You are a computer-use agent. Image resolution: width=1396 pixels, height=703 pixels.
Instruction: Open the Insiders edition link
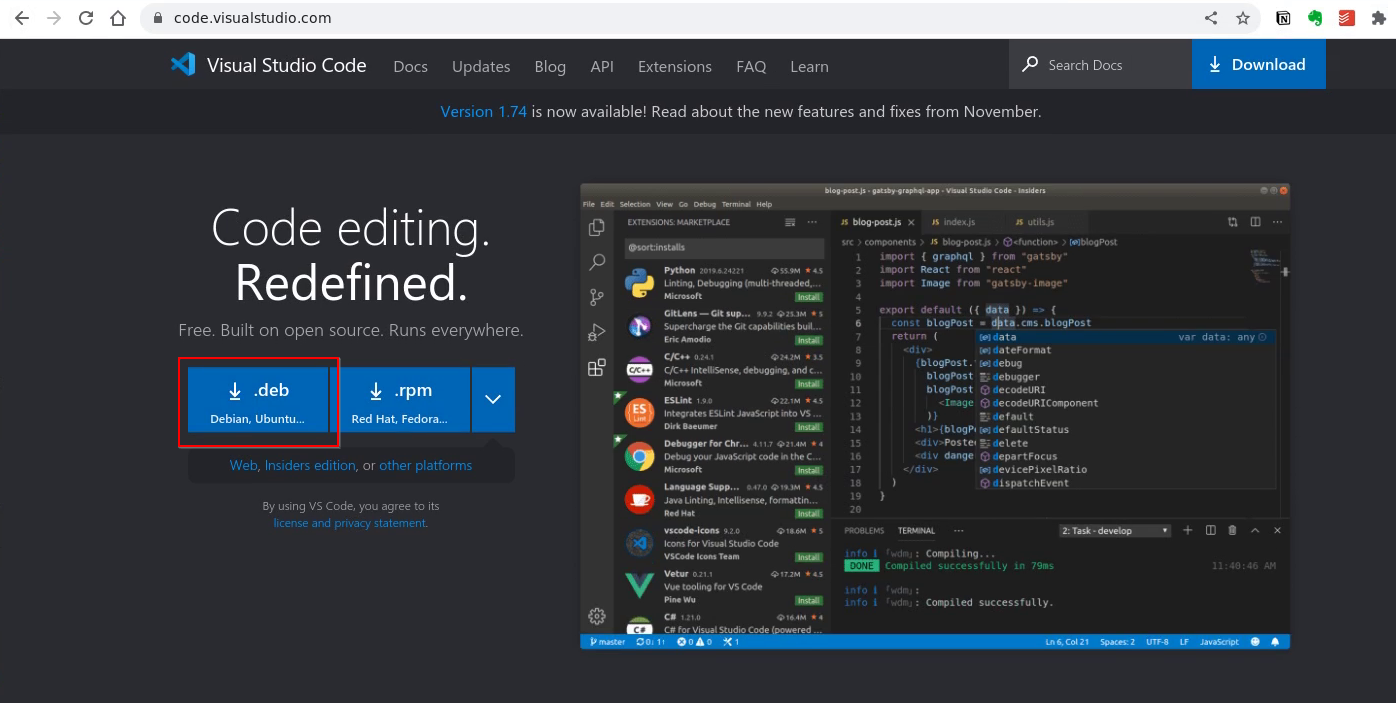pyautogui.click(x=310, y=465)
